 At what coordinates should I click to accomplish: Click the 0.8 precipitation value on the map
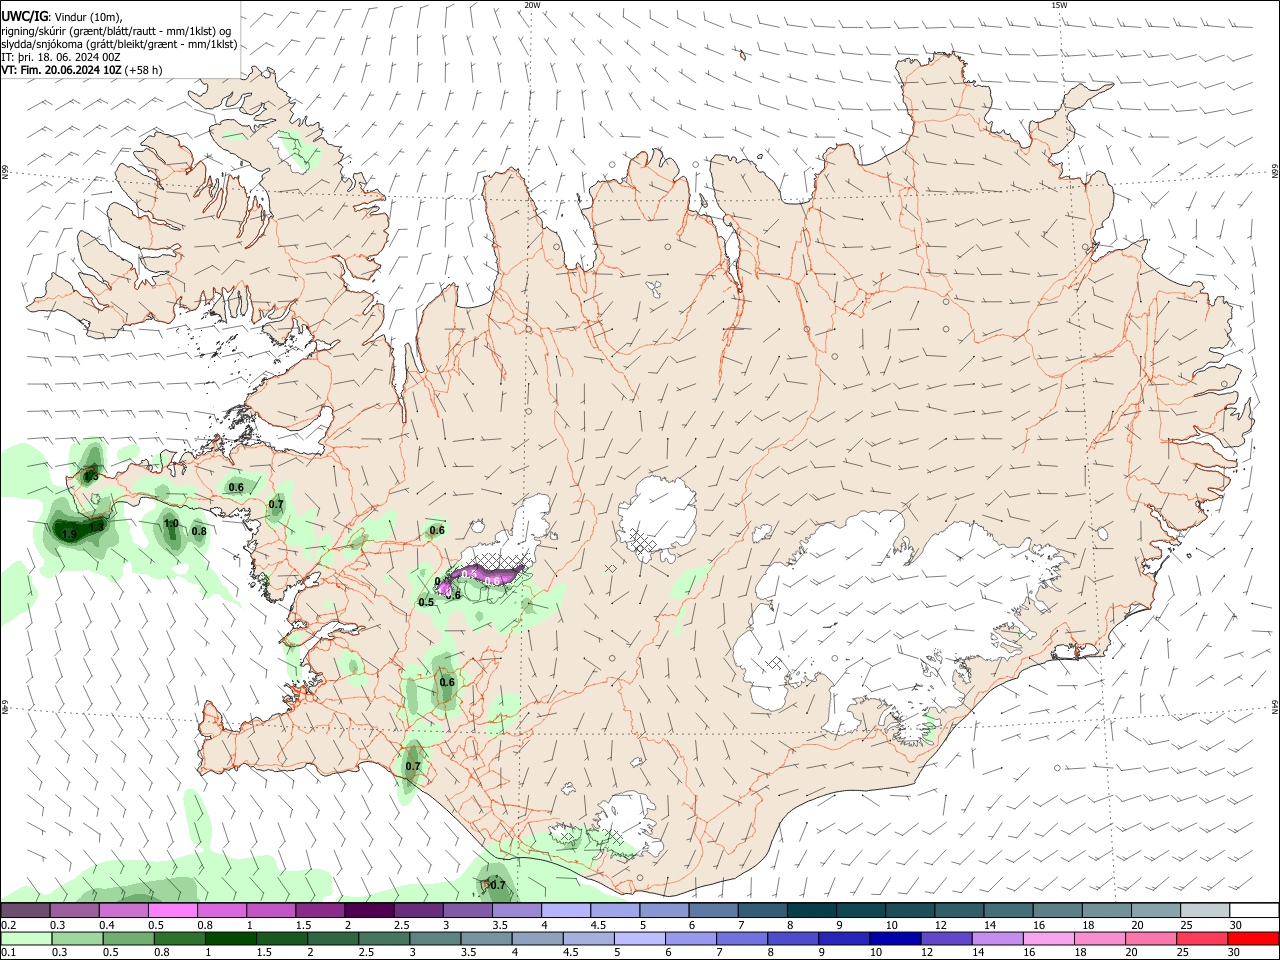pos(199,531)
